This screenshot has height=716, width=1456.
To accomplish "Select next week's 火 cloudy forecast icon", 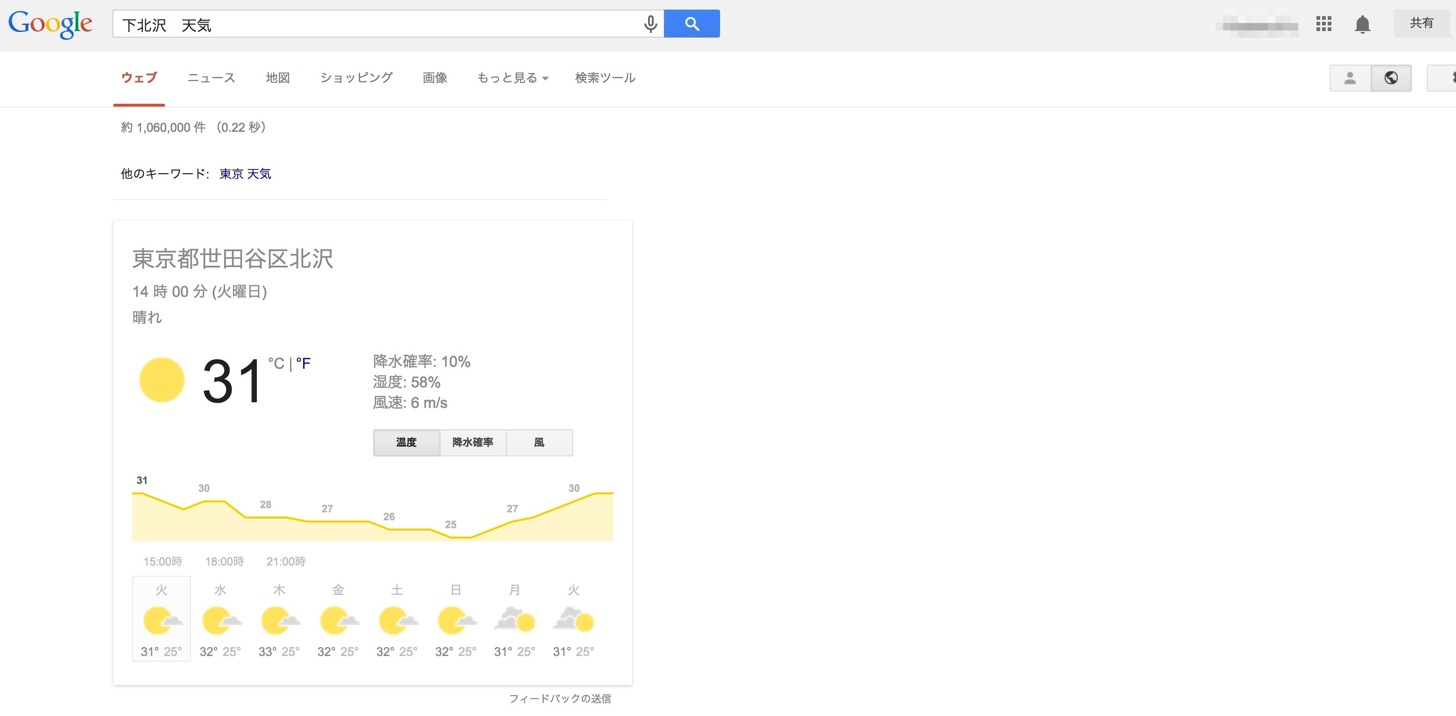I will (x=574, y=619).
